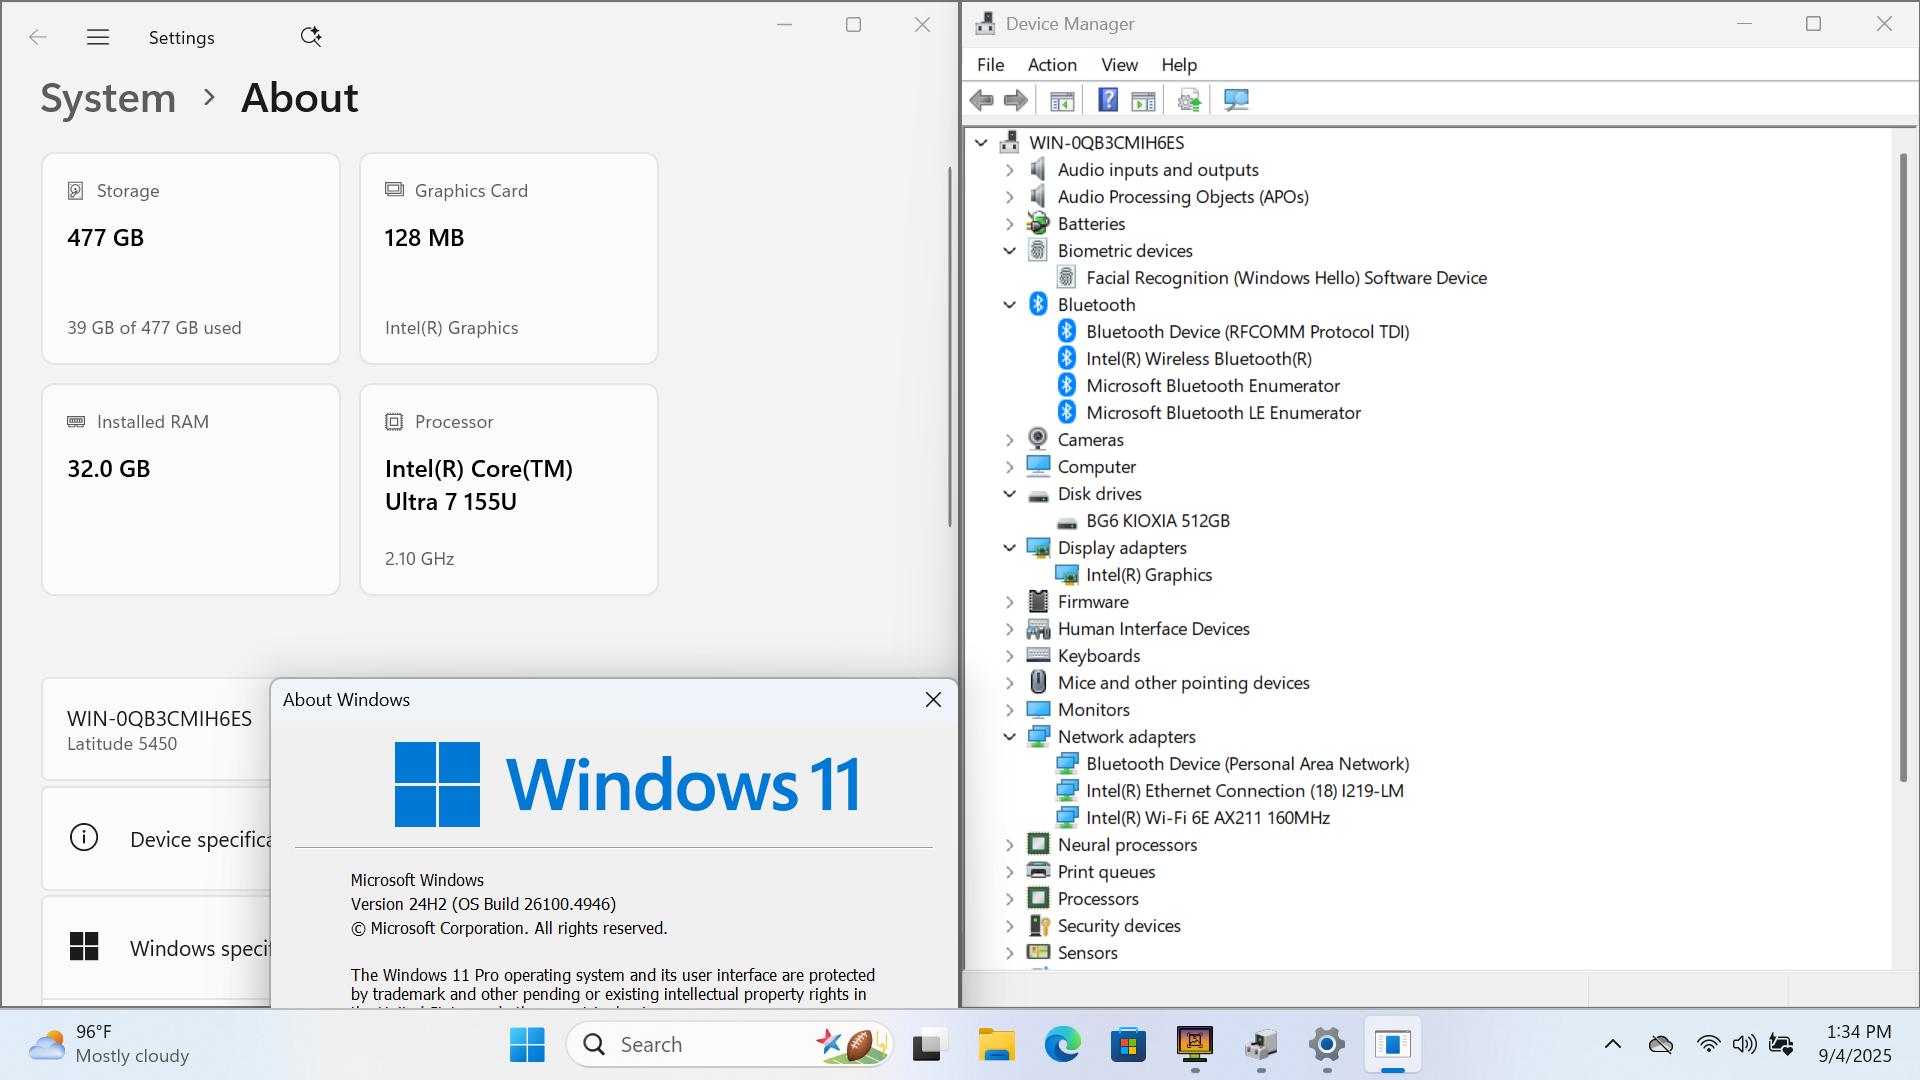Open the Graphics Card info card
Screen dimensions: 1920x1080
(509, 259)
